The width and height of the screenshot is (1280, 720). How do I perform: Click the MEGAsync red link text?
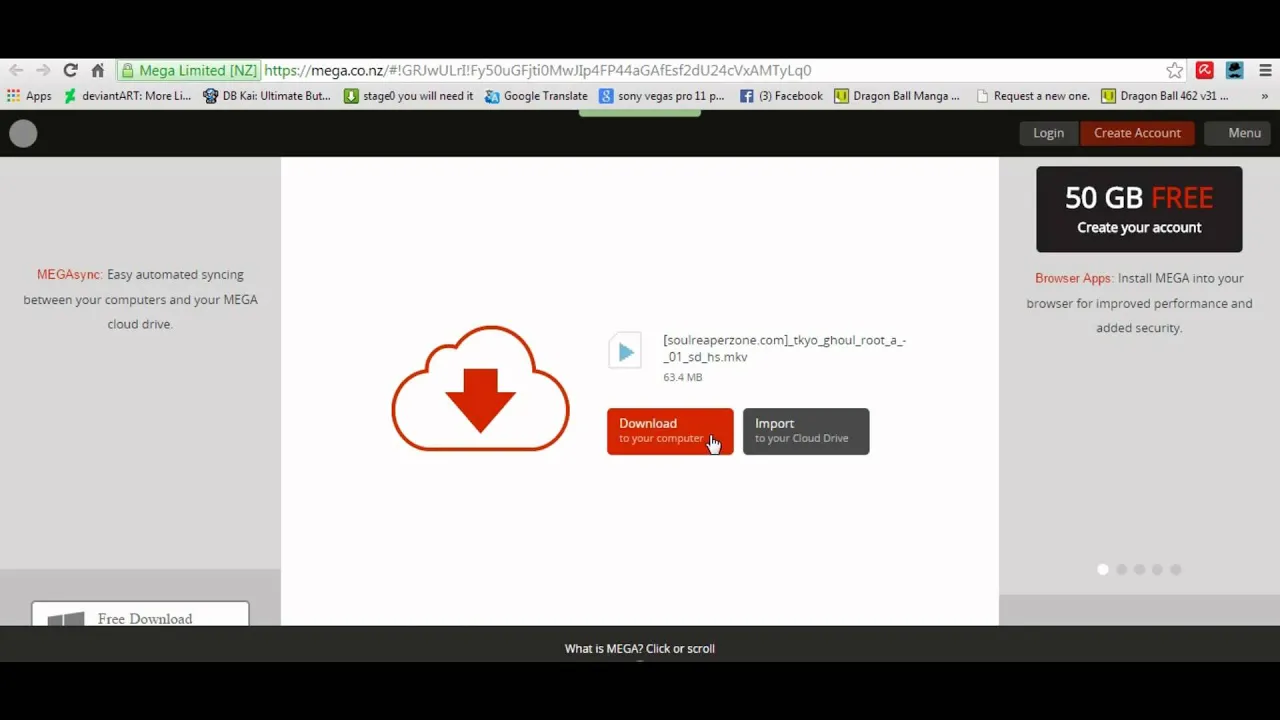tap(70, 274)
